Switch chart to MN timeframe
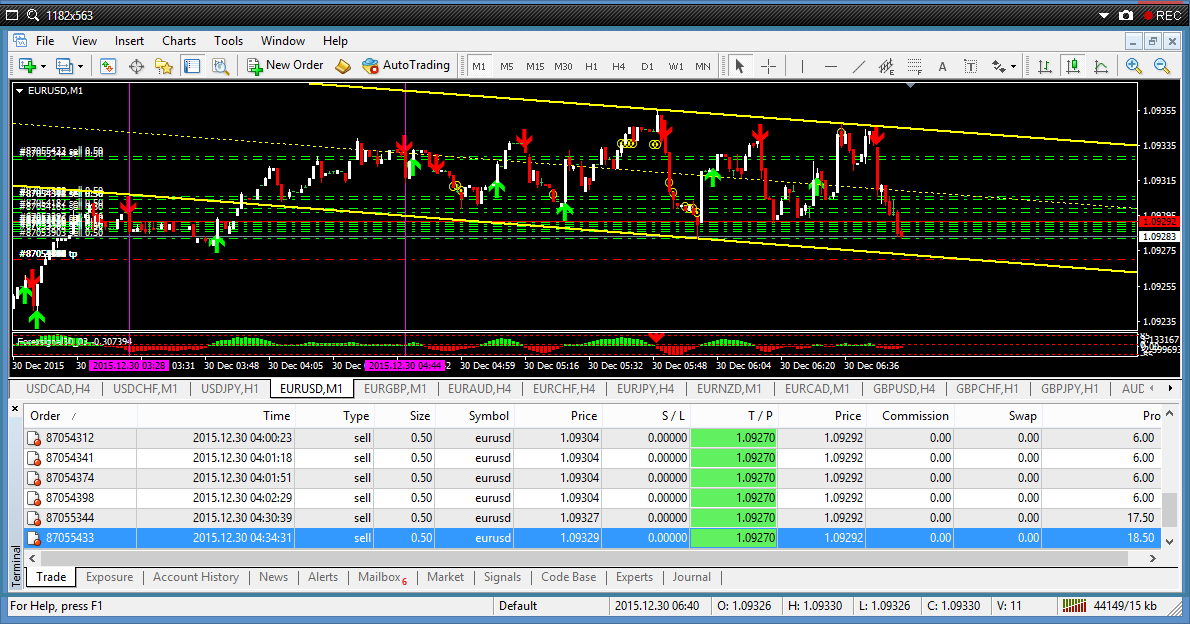Screen dimensions: 1190x624 pyautogui.click(x=703, y=66)
